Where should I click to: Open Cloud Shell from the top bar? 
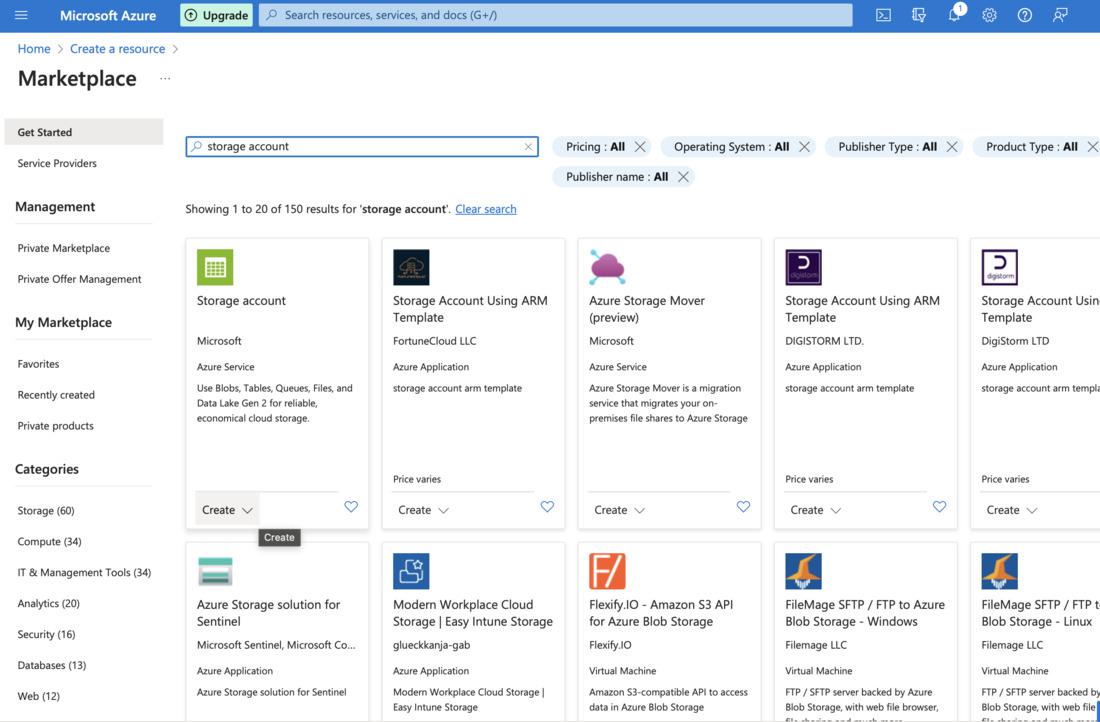point(883,15)
